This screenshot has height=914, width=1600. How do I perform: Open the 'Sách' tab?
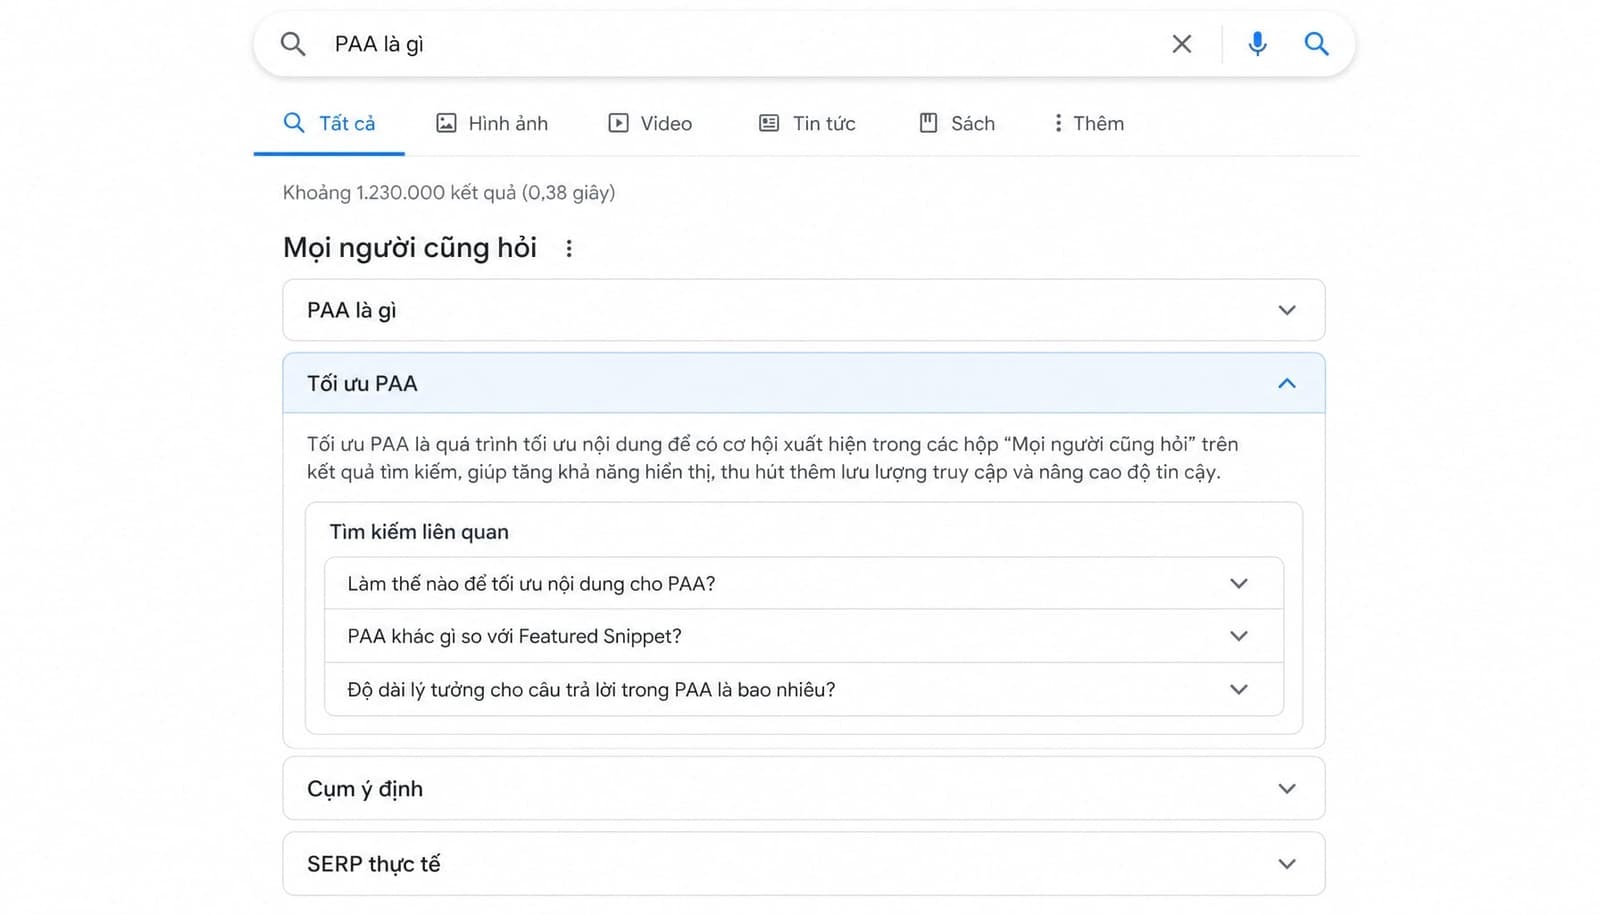point(957,123)
